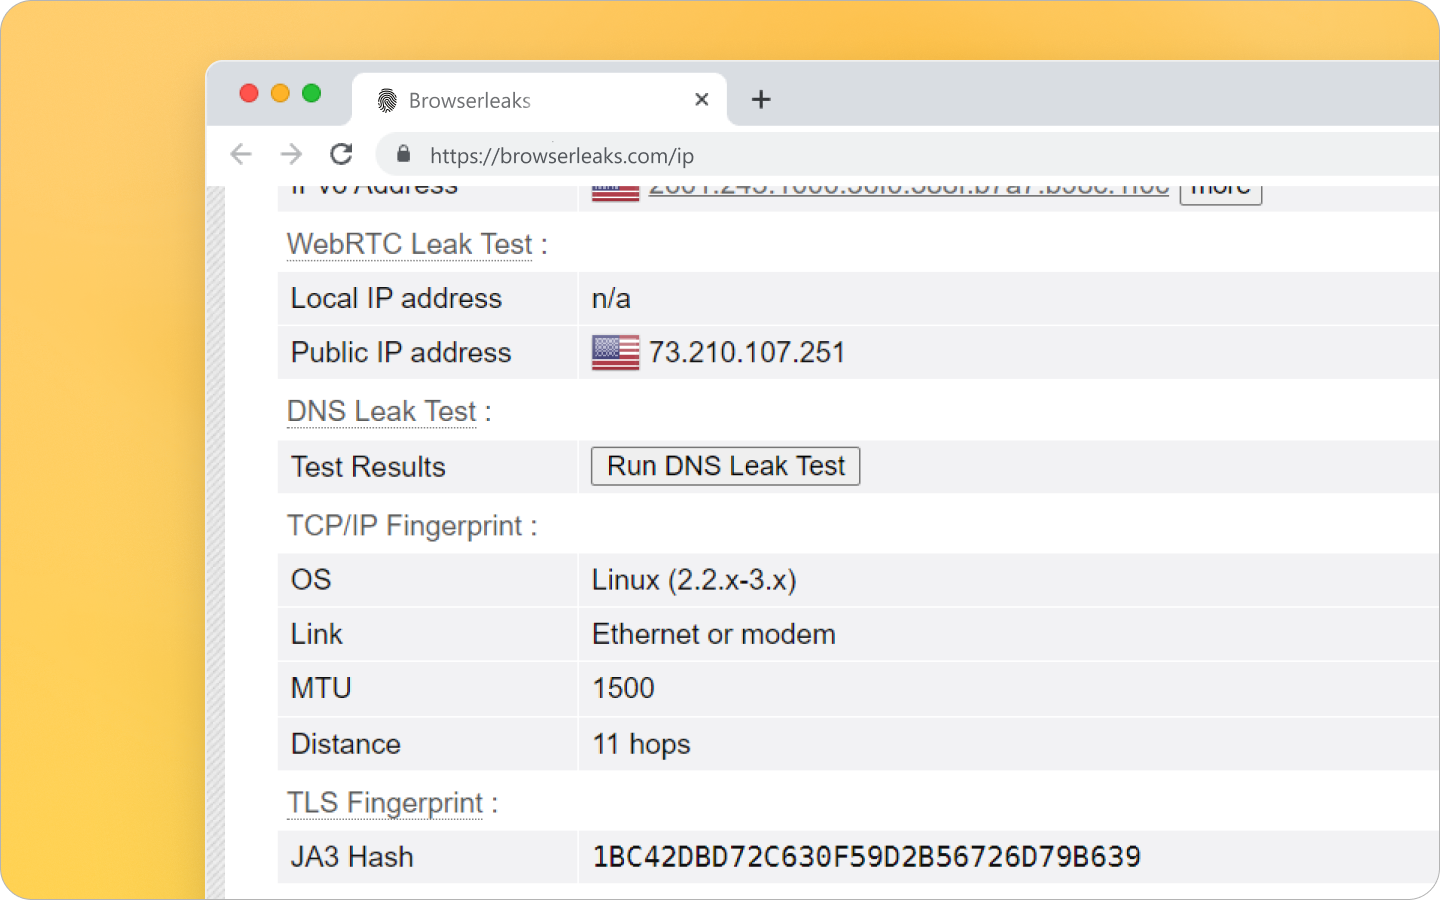This screenshot has height=900, width=1440.
Task: Open the TLS Fingerprint link
Action: [x=384, y=803]
